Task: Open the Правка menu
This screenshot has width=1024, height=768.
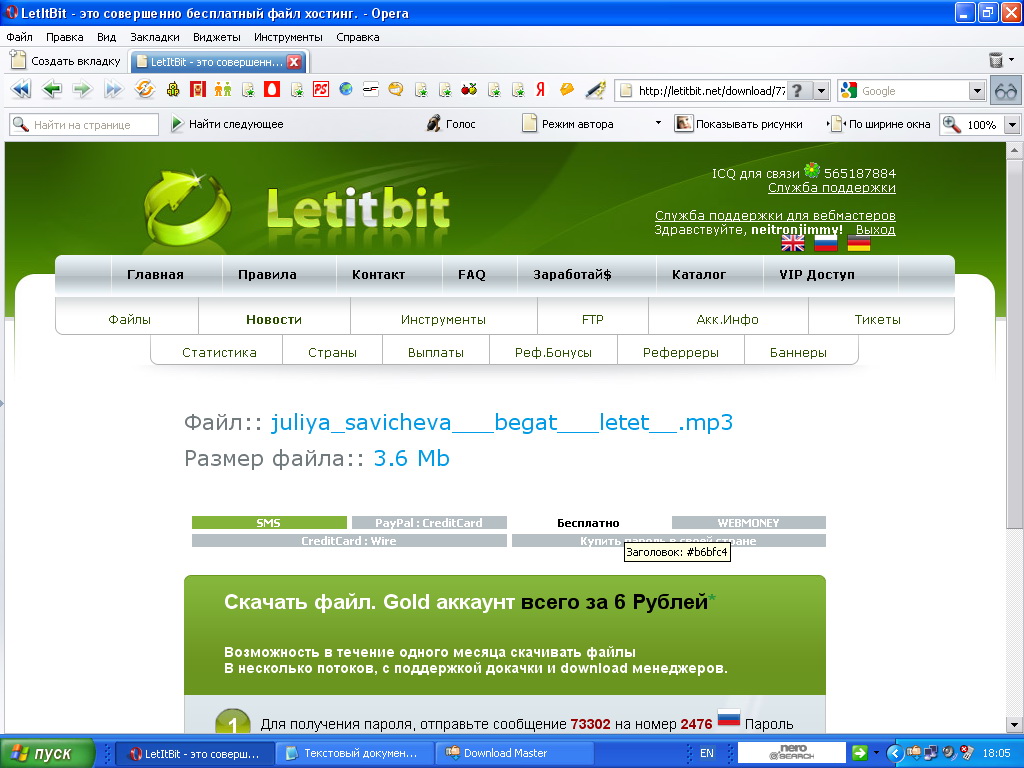Action: 65,37
